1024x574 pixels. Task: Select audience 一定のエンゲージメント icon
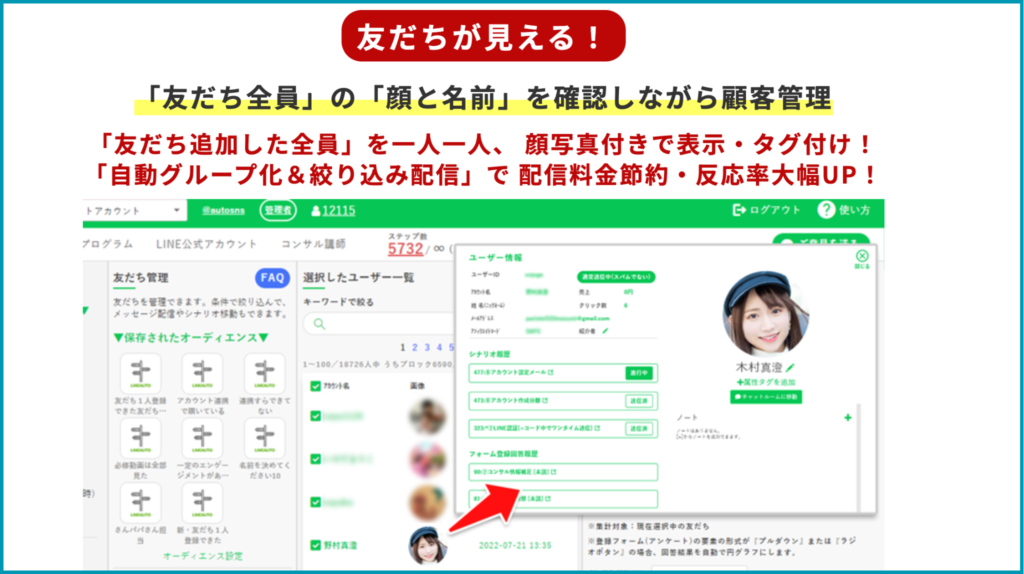click(202, 438)
